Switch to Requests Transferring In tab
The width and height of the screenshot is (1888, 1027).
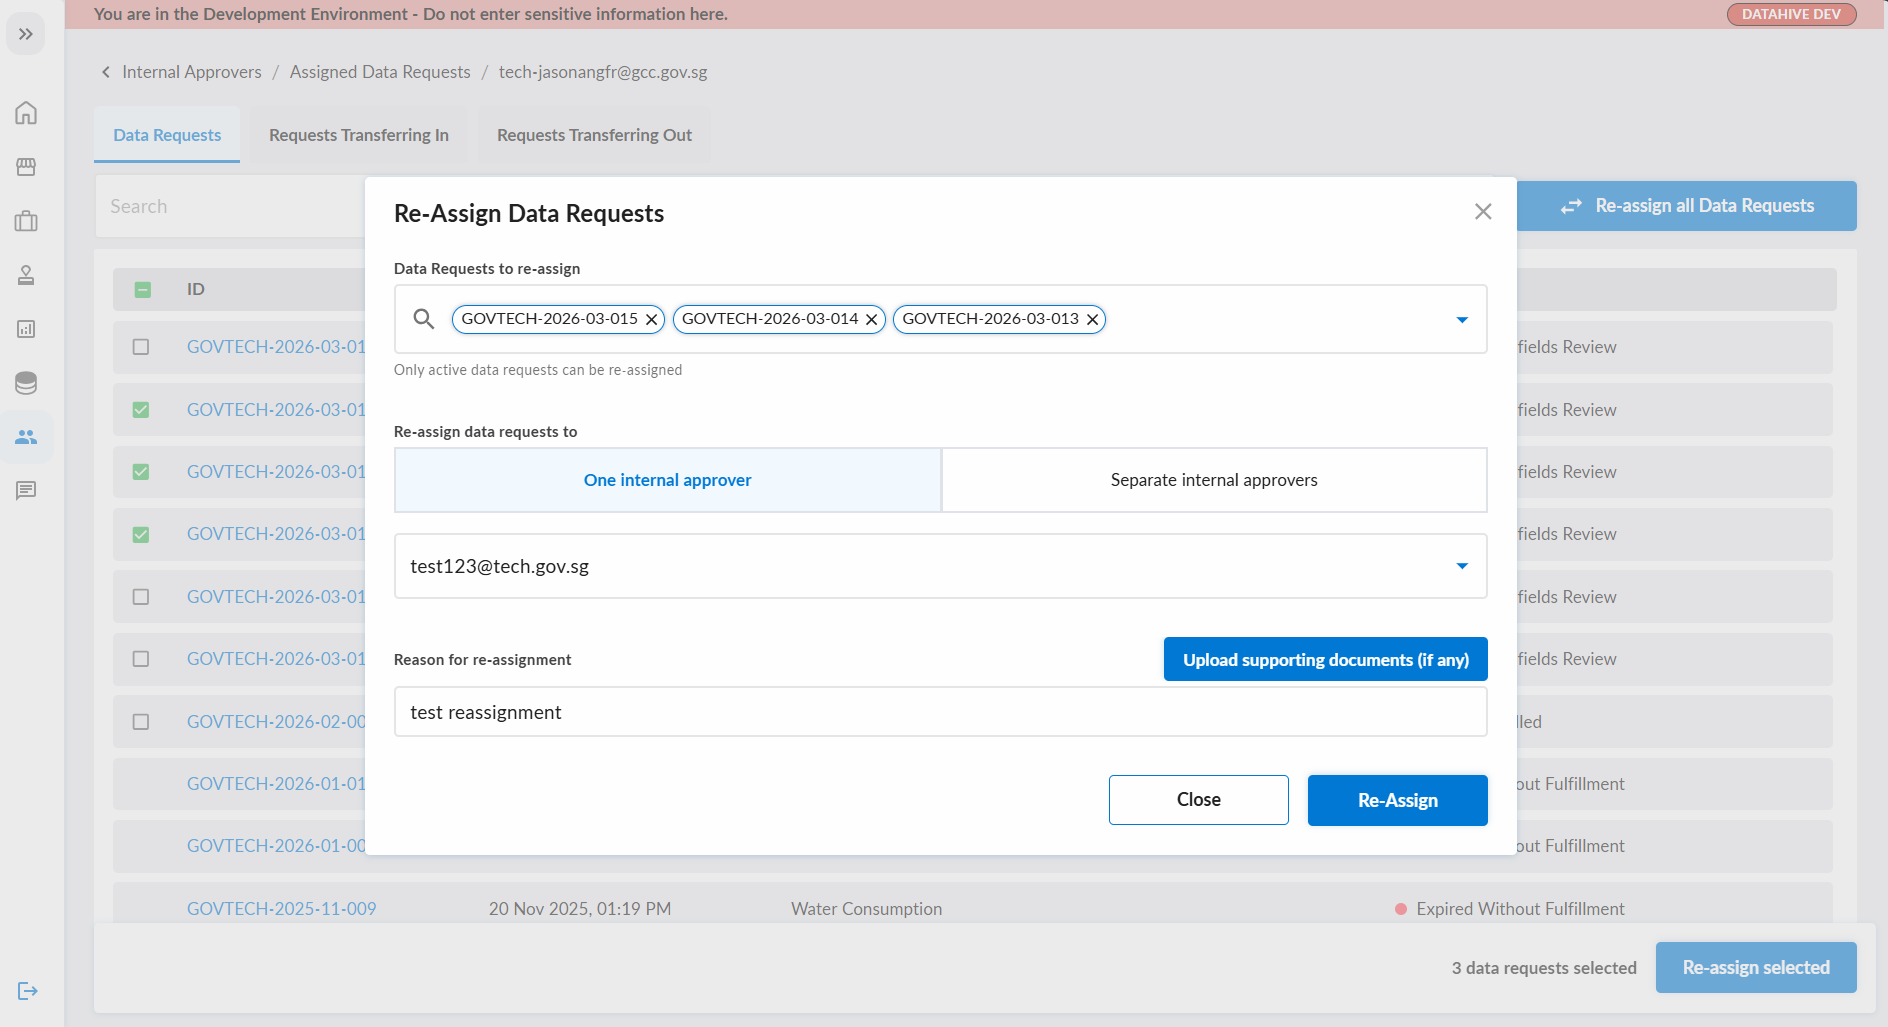[x=359, y=135]
